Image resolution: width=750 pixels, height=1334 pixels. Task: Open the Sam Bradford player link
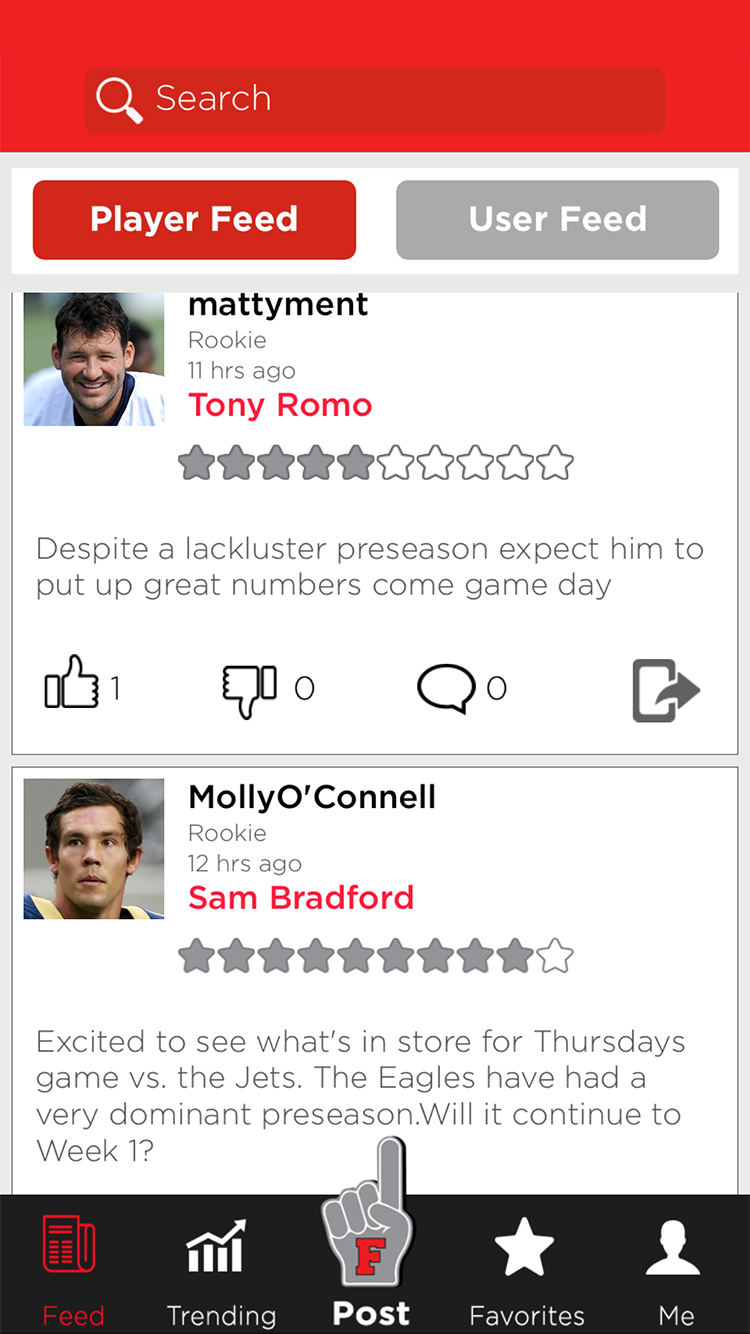pyautogui.click(x=301, y=898)
